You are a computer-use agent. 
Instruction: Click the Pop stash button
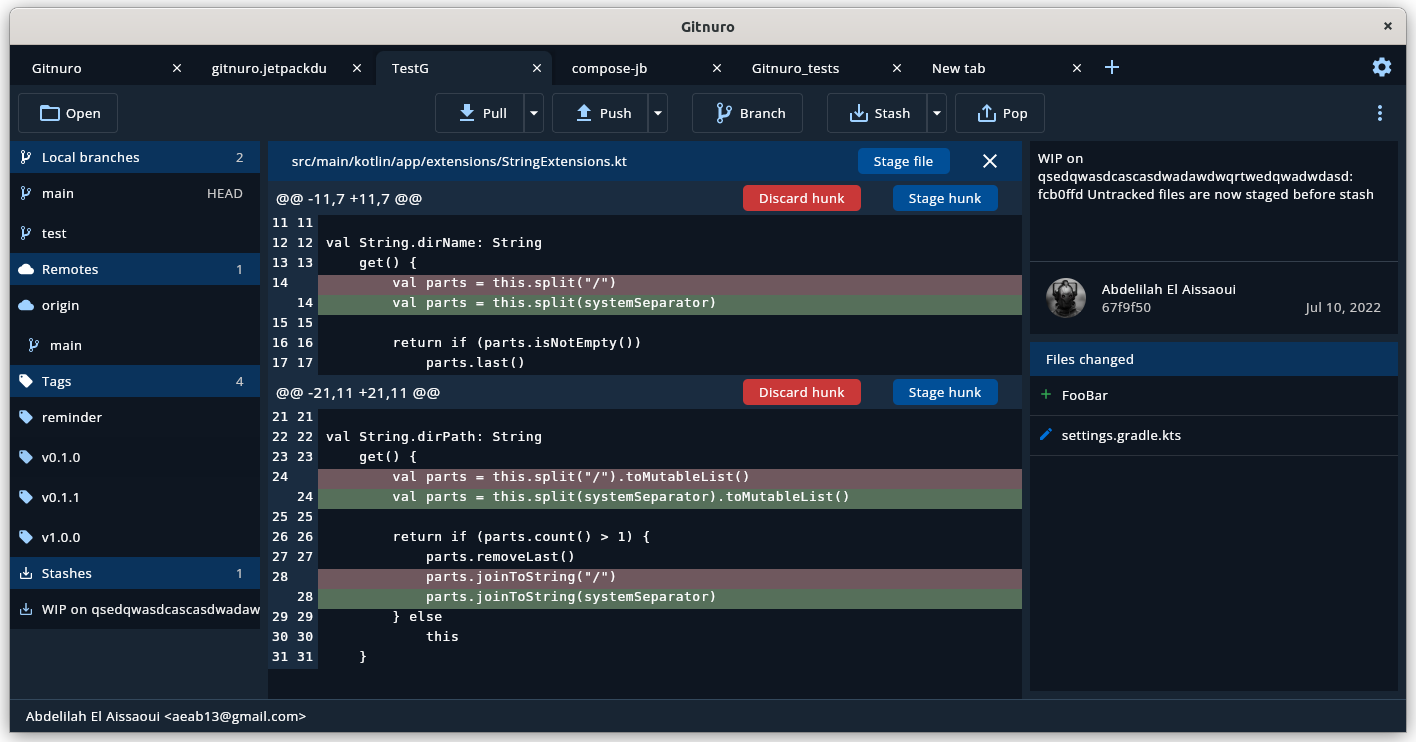pyautogui.click(x=1000, y=113)
